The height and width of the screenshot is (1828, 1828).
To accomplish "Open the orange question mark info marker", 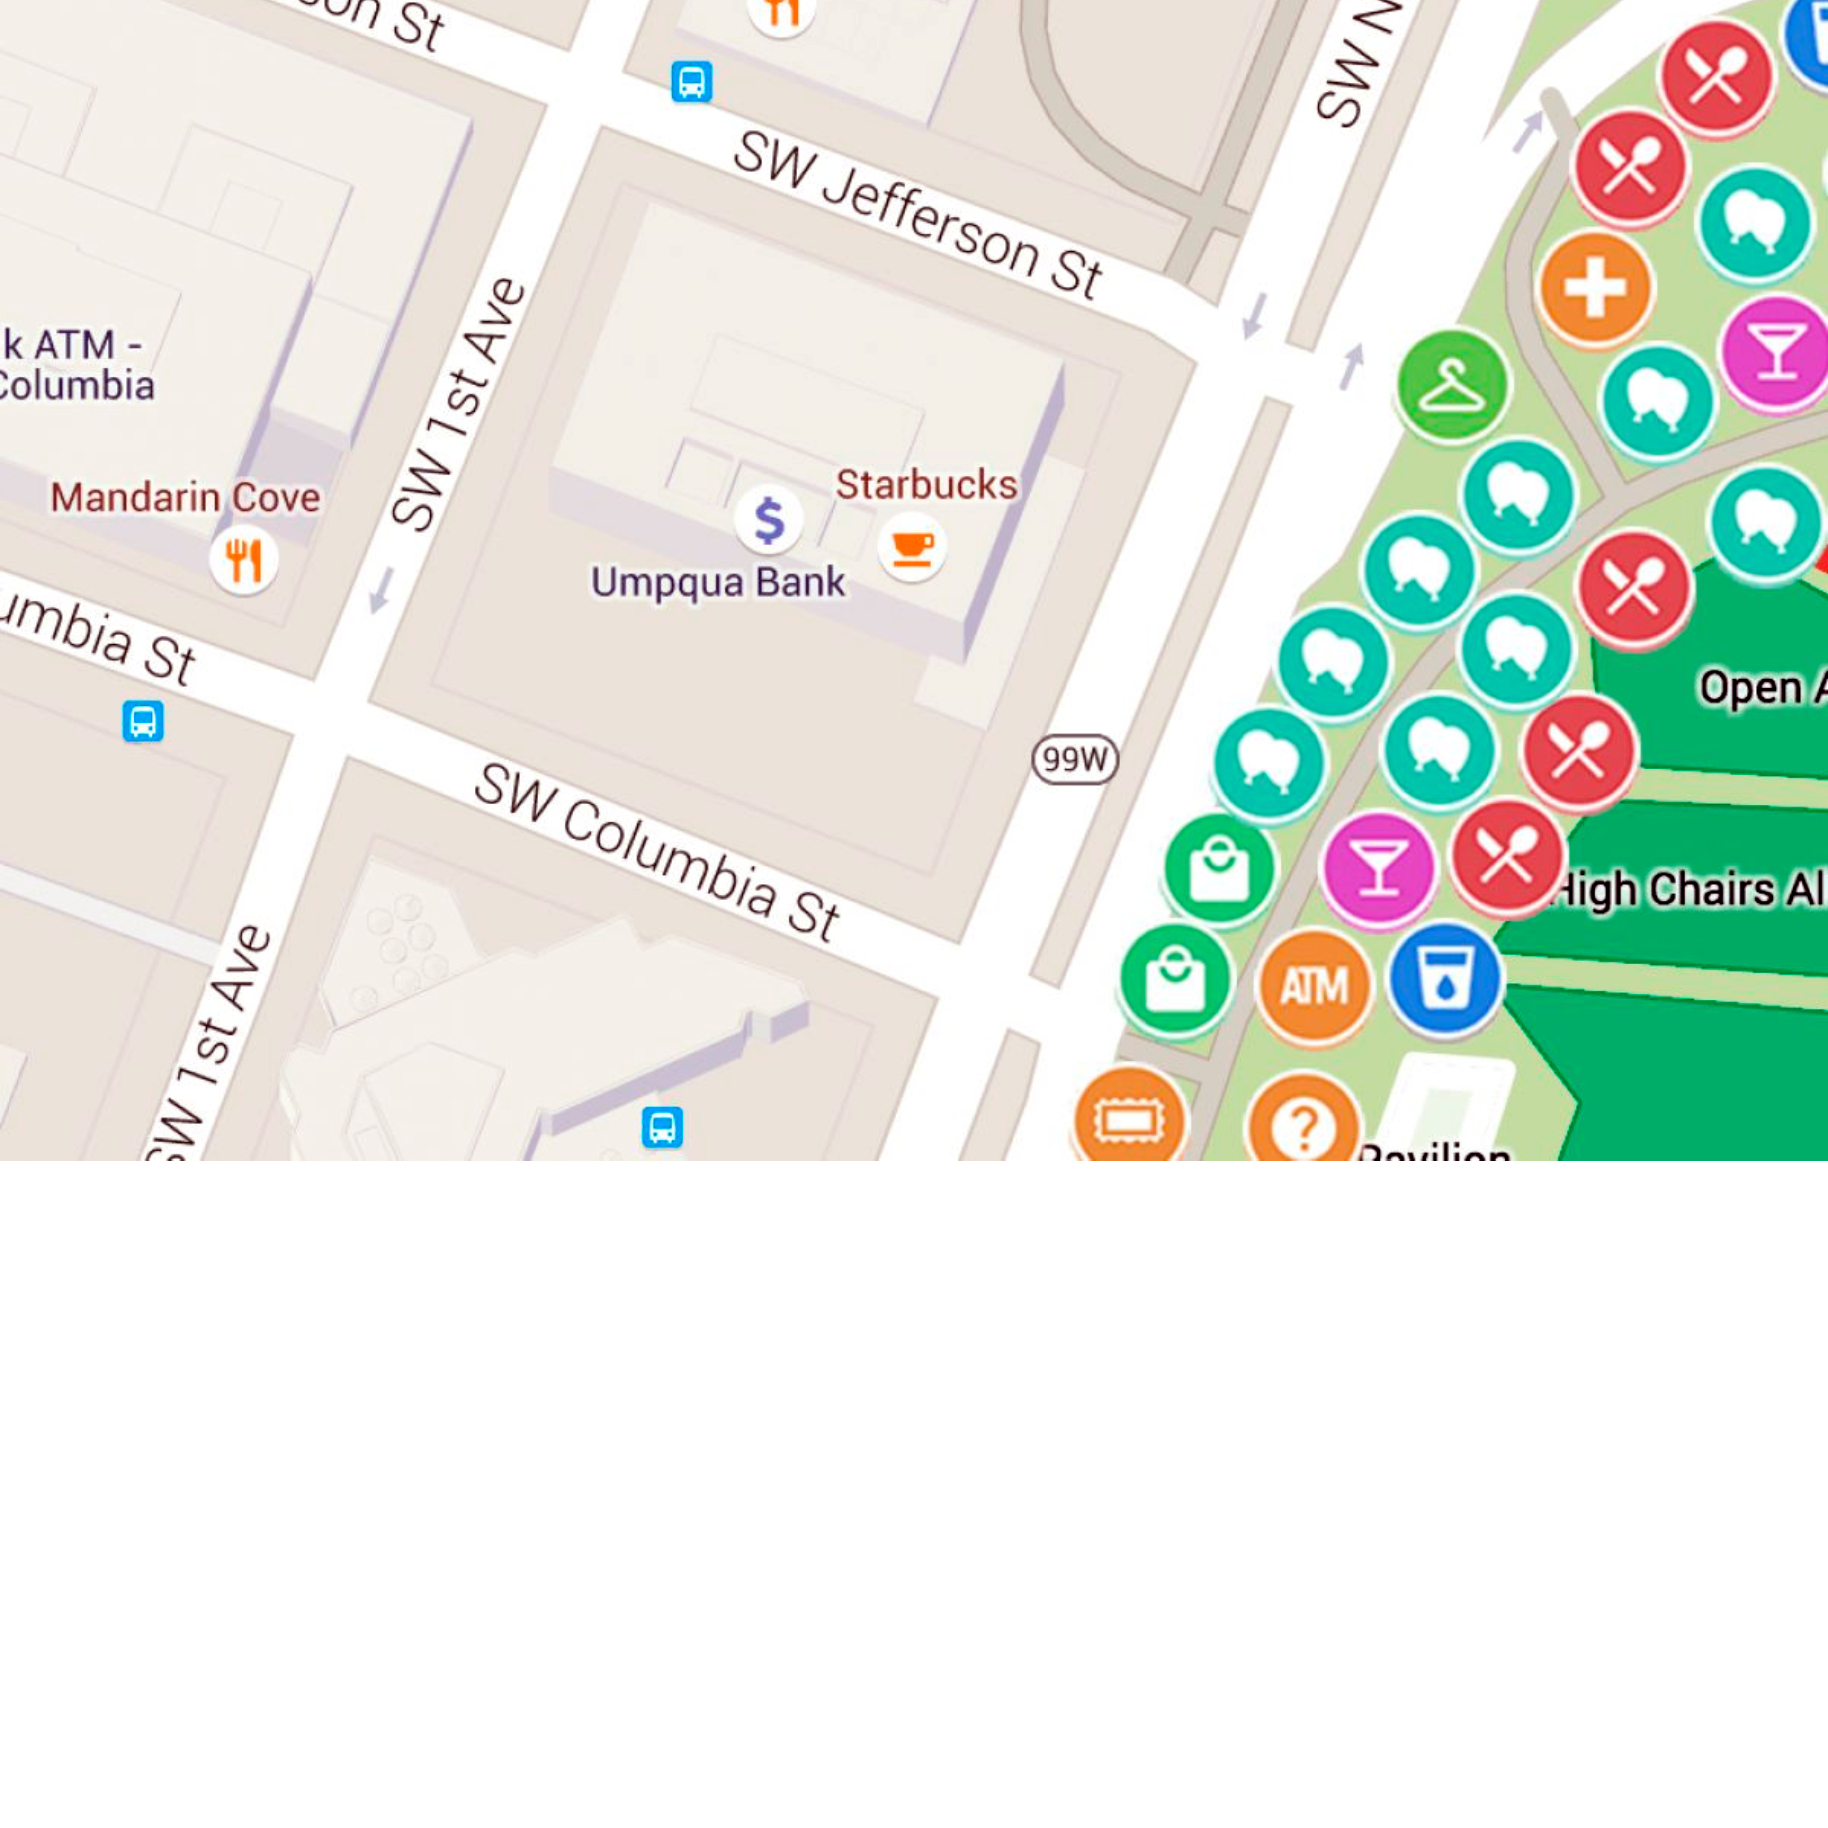I will tap(1303, 1125).
